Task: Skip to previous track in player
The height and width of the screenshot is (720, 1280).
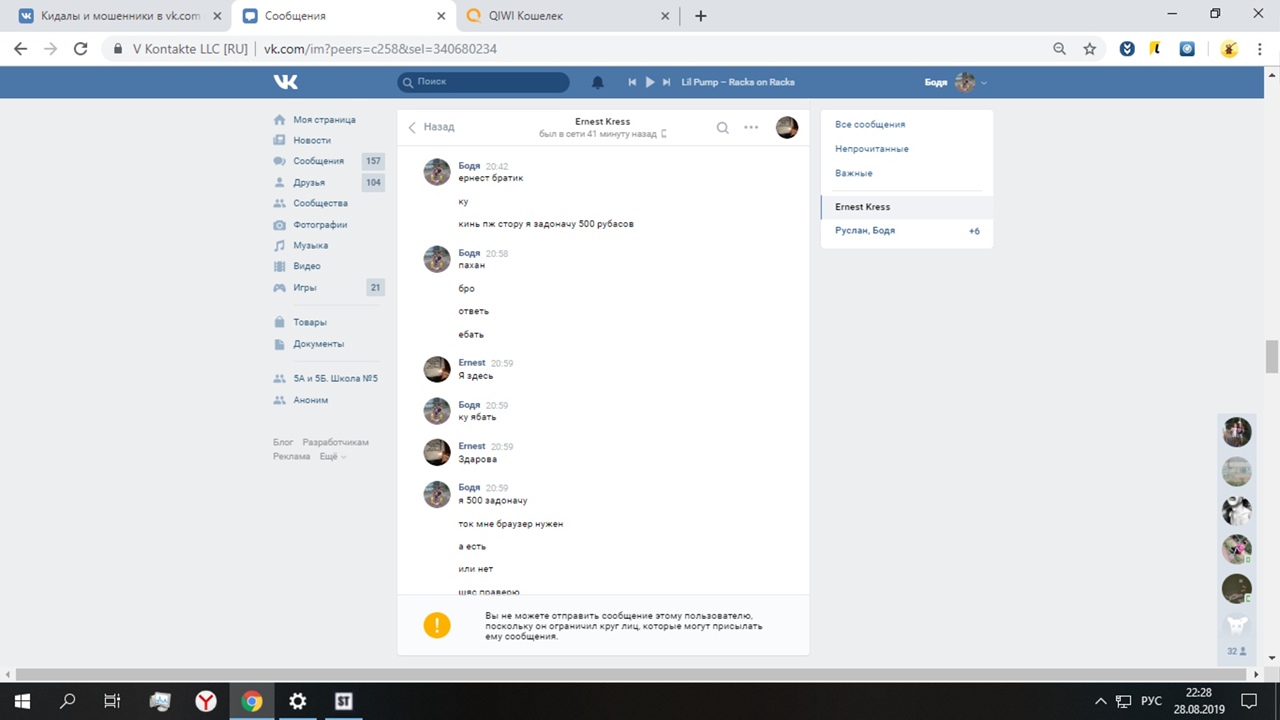Action: click(632, 82)
